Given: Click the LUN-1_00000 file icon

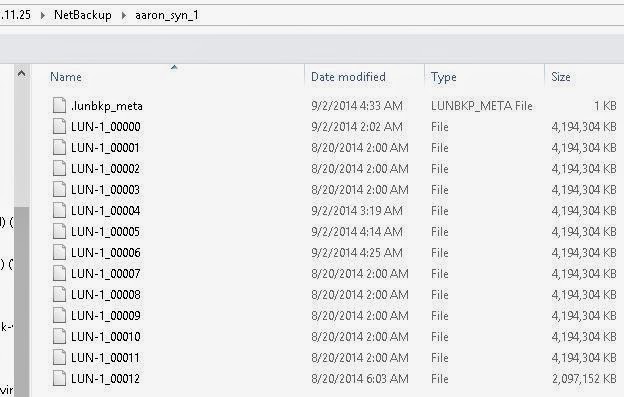Looking at the screenshot, I should (59, 126).
